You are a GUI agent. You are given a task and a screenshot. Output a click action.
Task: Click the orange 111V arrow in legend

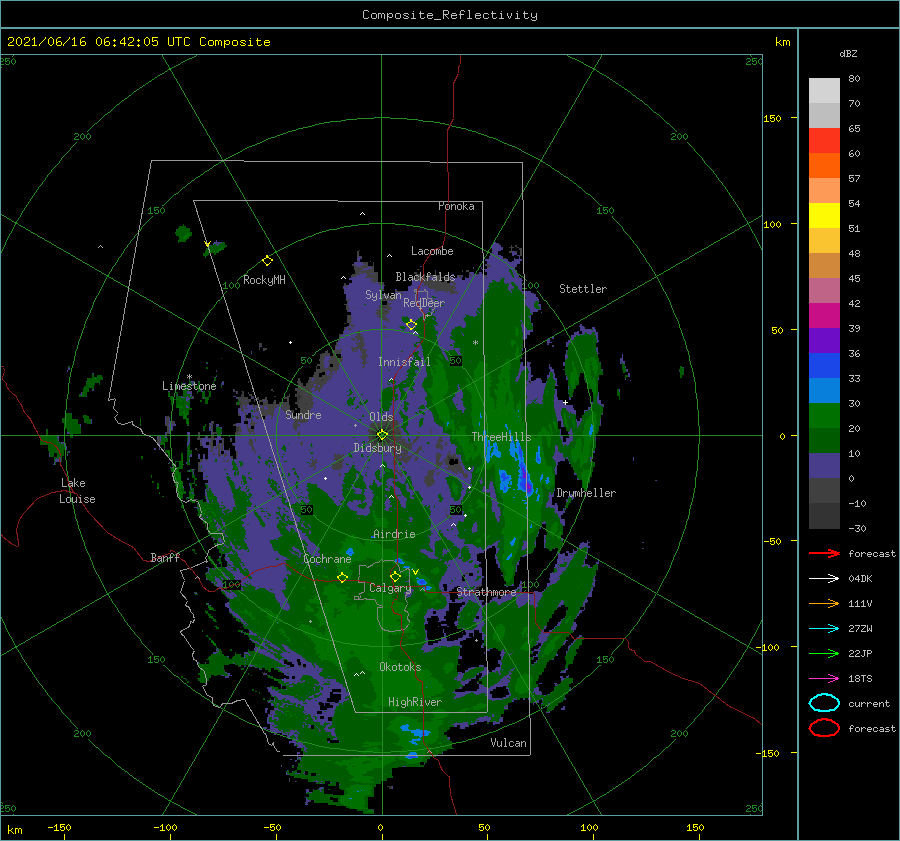(x=824, y=603)
